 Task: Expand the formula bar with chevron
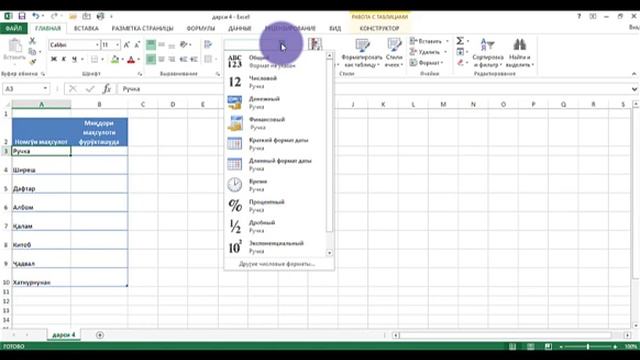634,89
